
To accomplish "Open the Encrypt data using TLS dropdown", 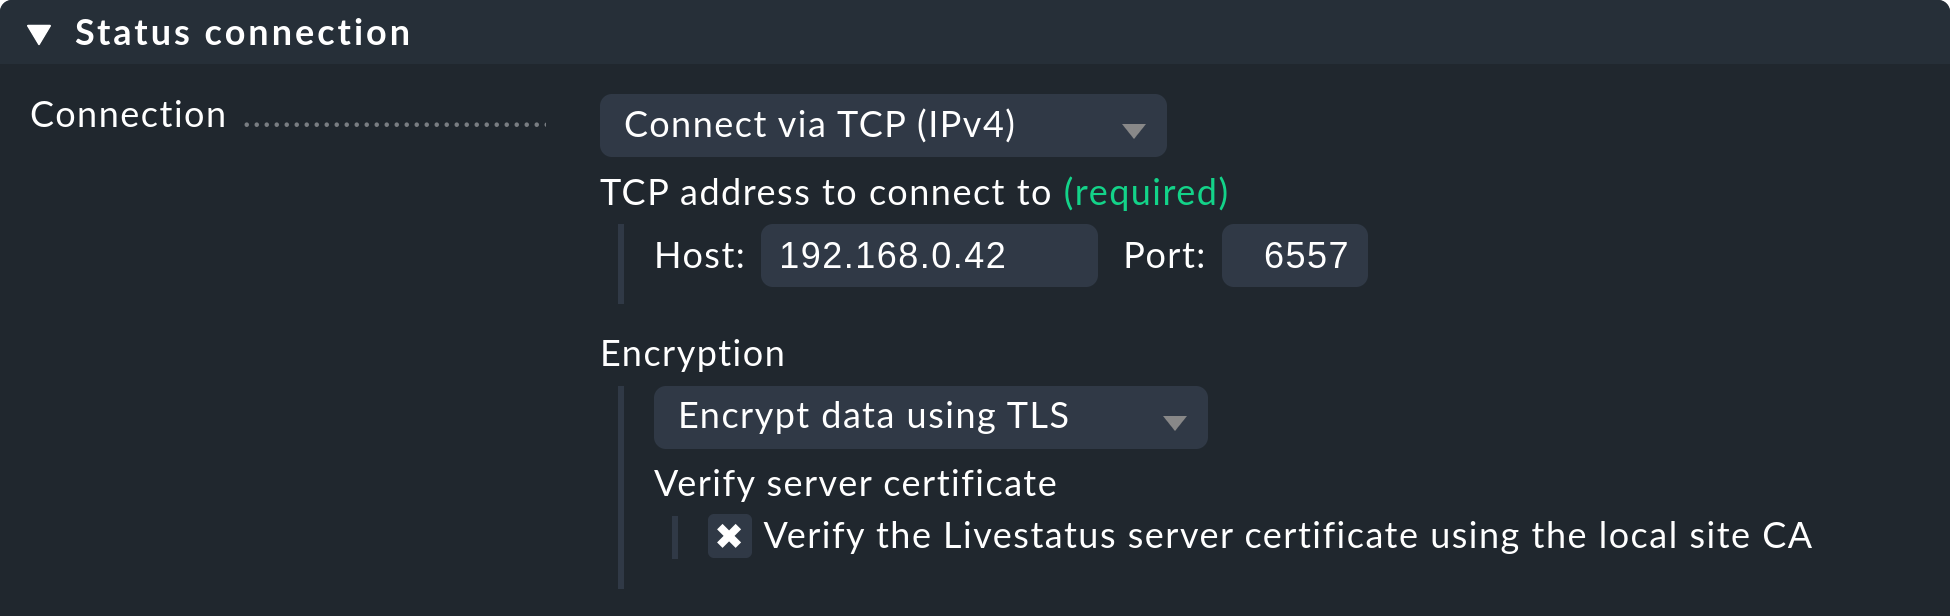I will click(x=930, y=417).
